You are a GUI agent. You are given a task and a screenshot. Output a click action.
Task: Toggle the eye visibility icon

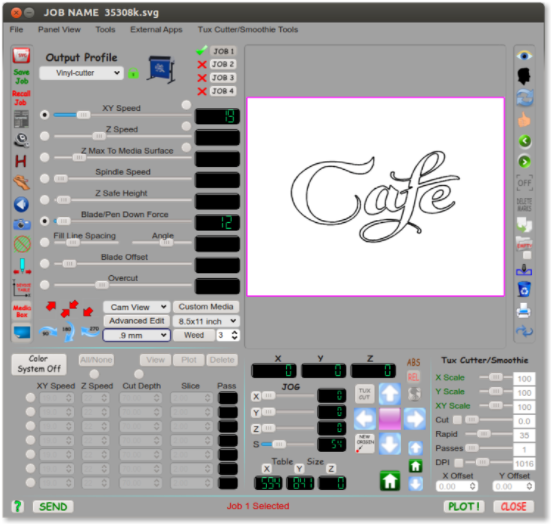524,56
